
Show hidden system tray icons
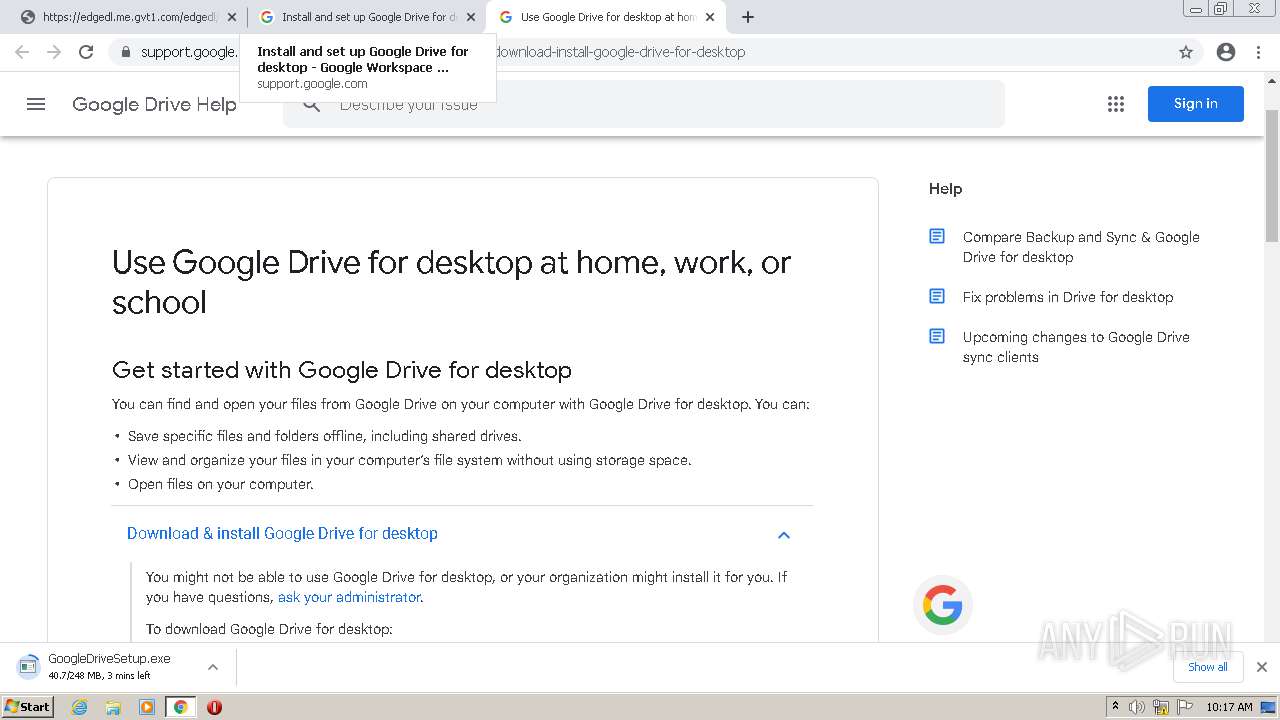point(1116,707)
